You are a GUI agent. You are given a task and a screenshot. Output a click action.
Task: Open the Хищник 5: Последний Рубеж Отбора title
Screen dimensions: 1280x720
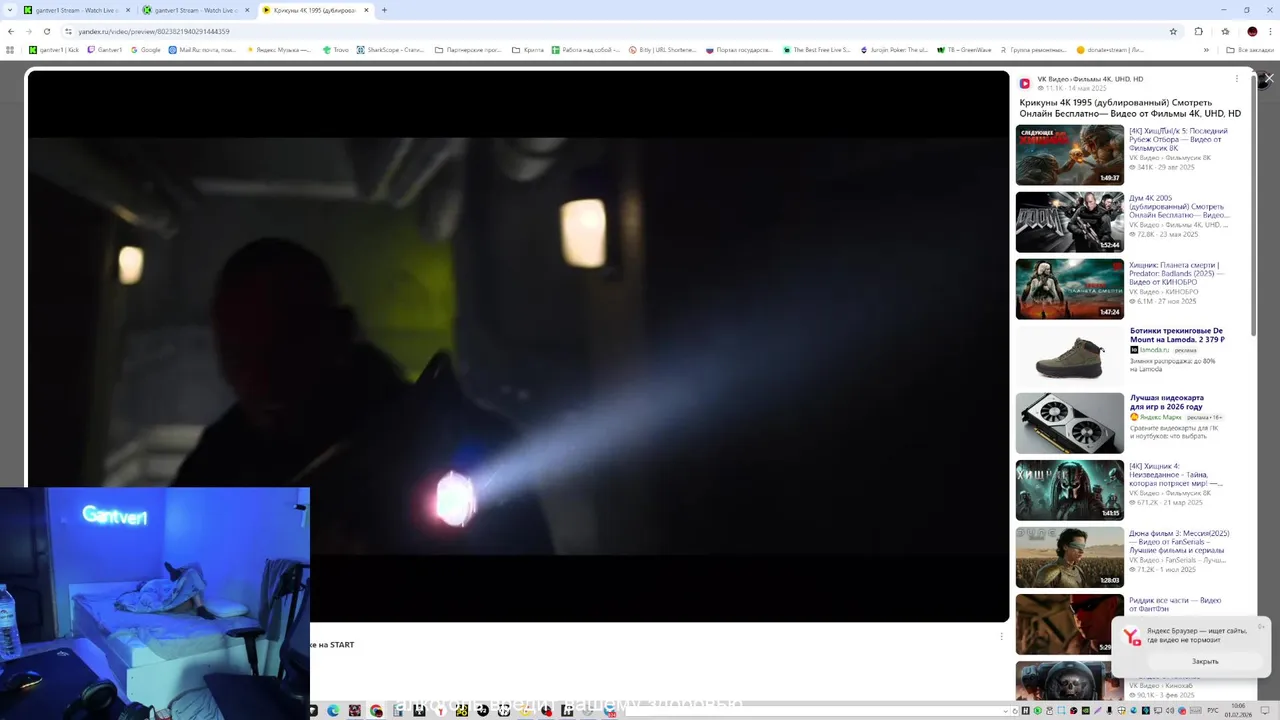pos(1178,139)
